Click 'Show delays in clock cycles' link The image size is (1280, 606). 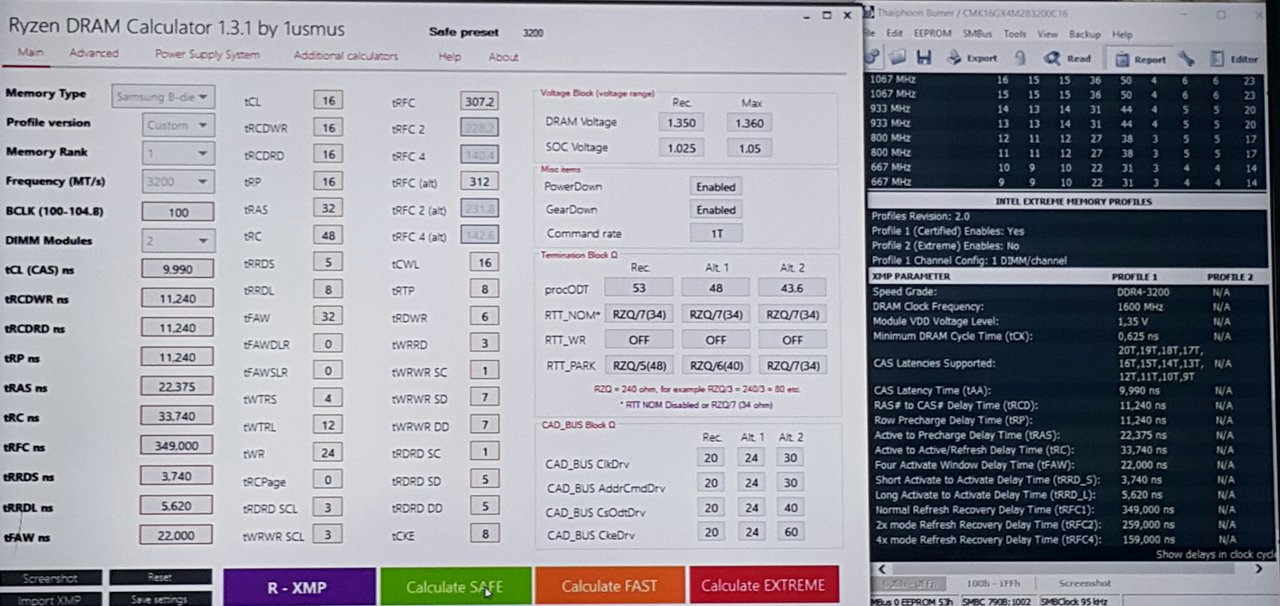click(x=1217, y=554)
